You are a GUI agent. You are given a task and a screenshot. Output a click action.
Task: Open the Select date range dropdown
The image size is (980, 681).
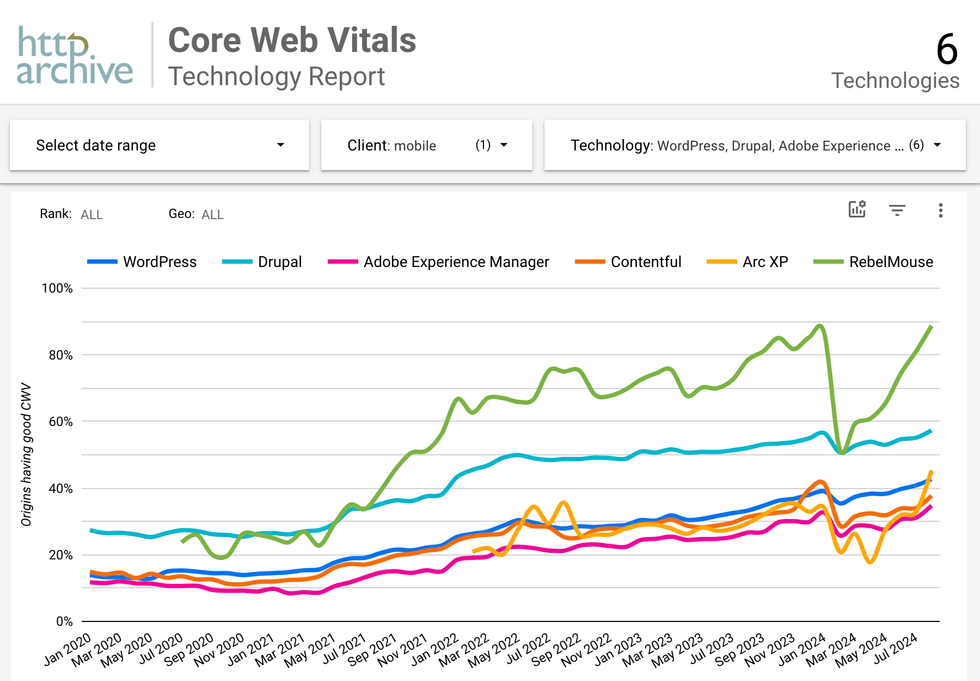click(159, 145)
